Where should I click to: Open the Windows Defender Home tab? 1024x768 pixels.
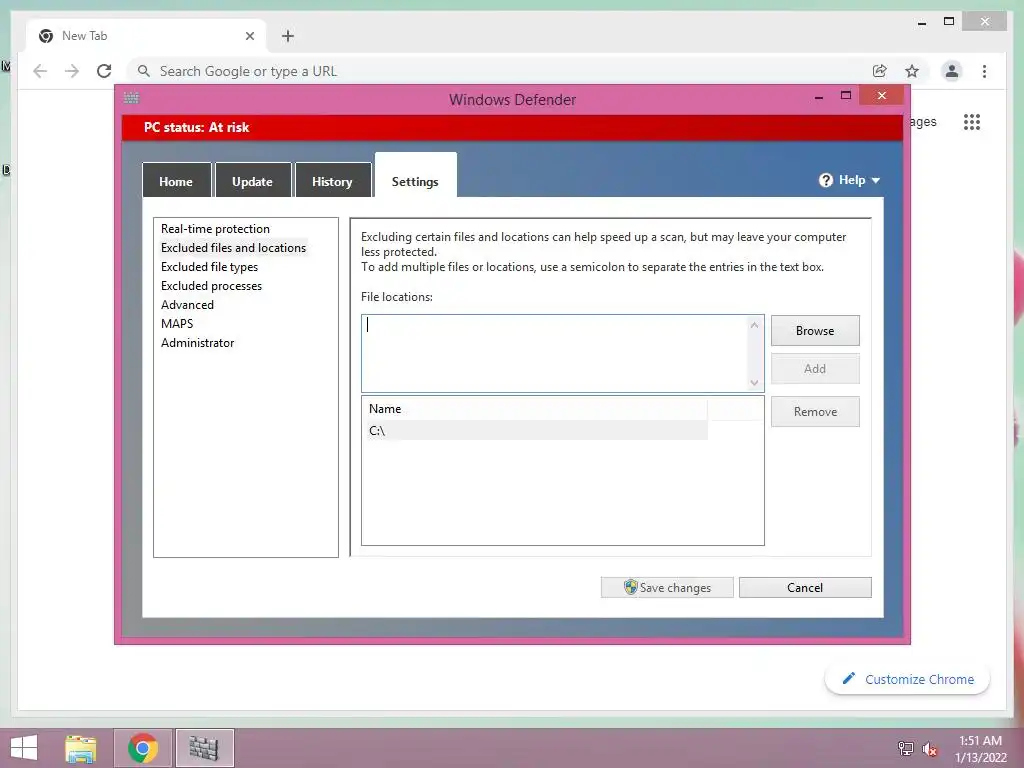pyautogui.click(x=176, y=181)
